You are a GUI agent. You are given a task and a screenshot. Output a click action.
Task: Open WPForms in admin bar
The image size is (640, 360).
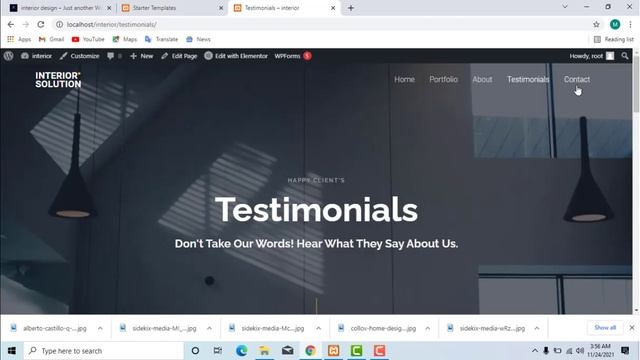coord(293,56)
